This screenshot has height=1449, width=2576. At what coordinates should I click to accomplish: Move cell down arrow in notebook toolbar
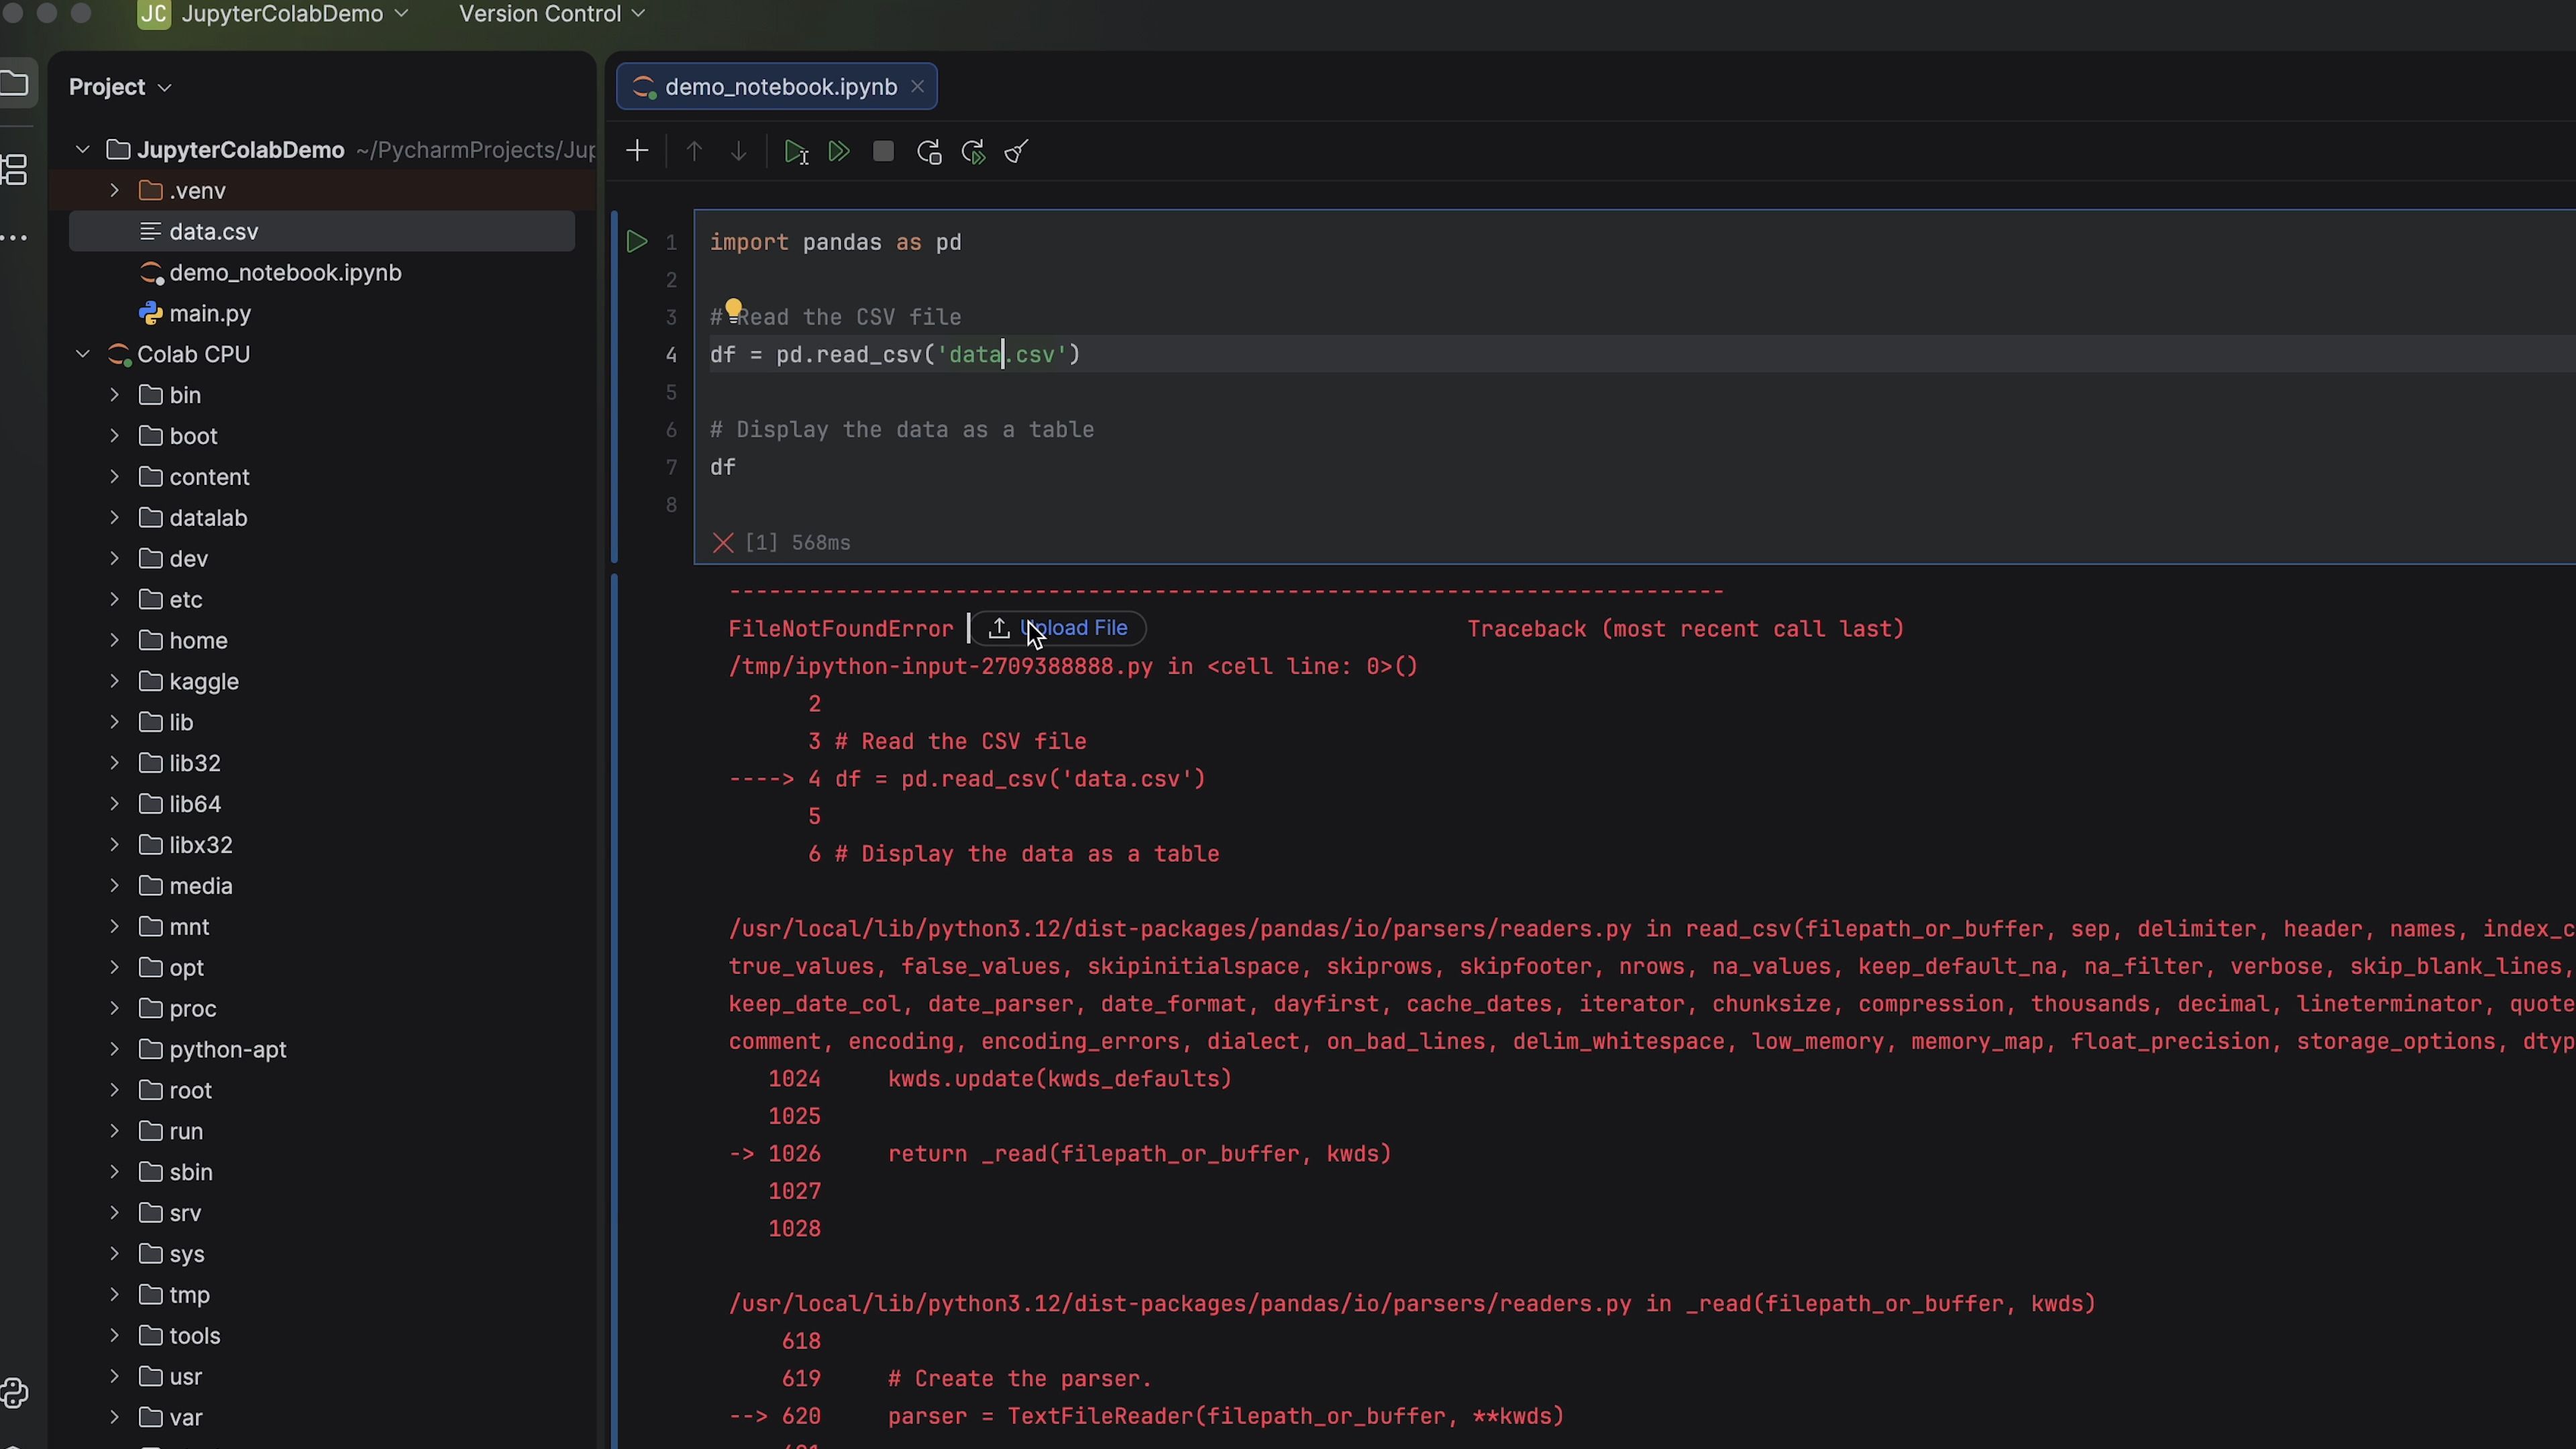(739, 152)
